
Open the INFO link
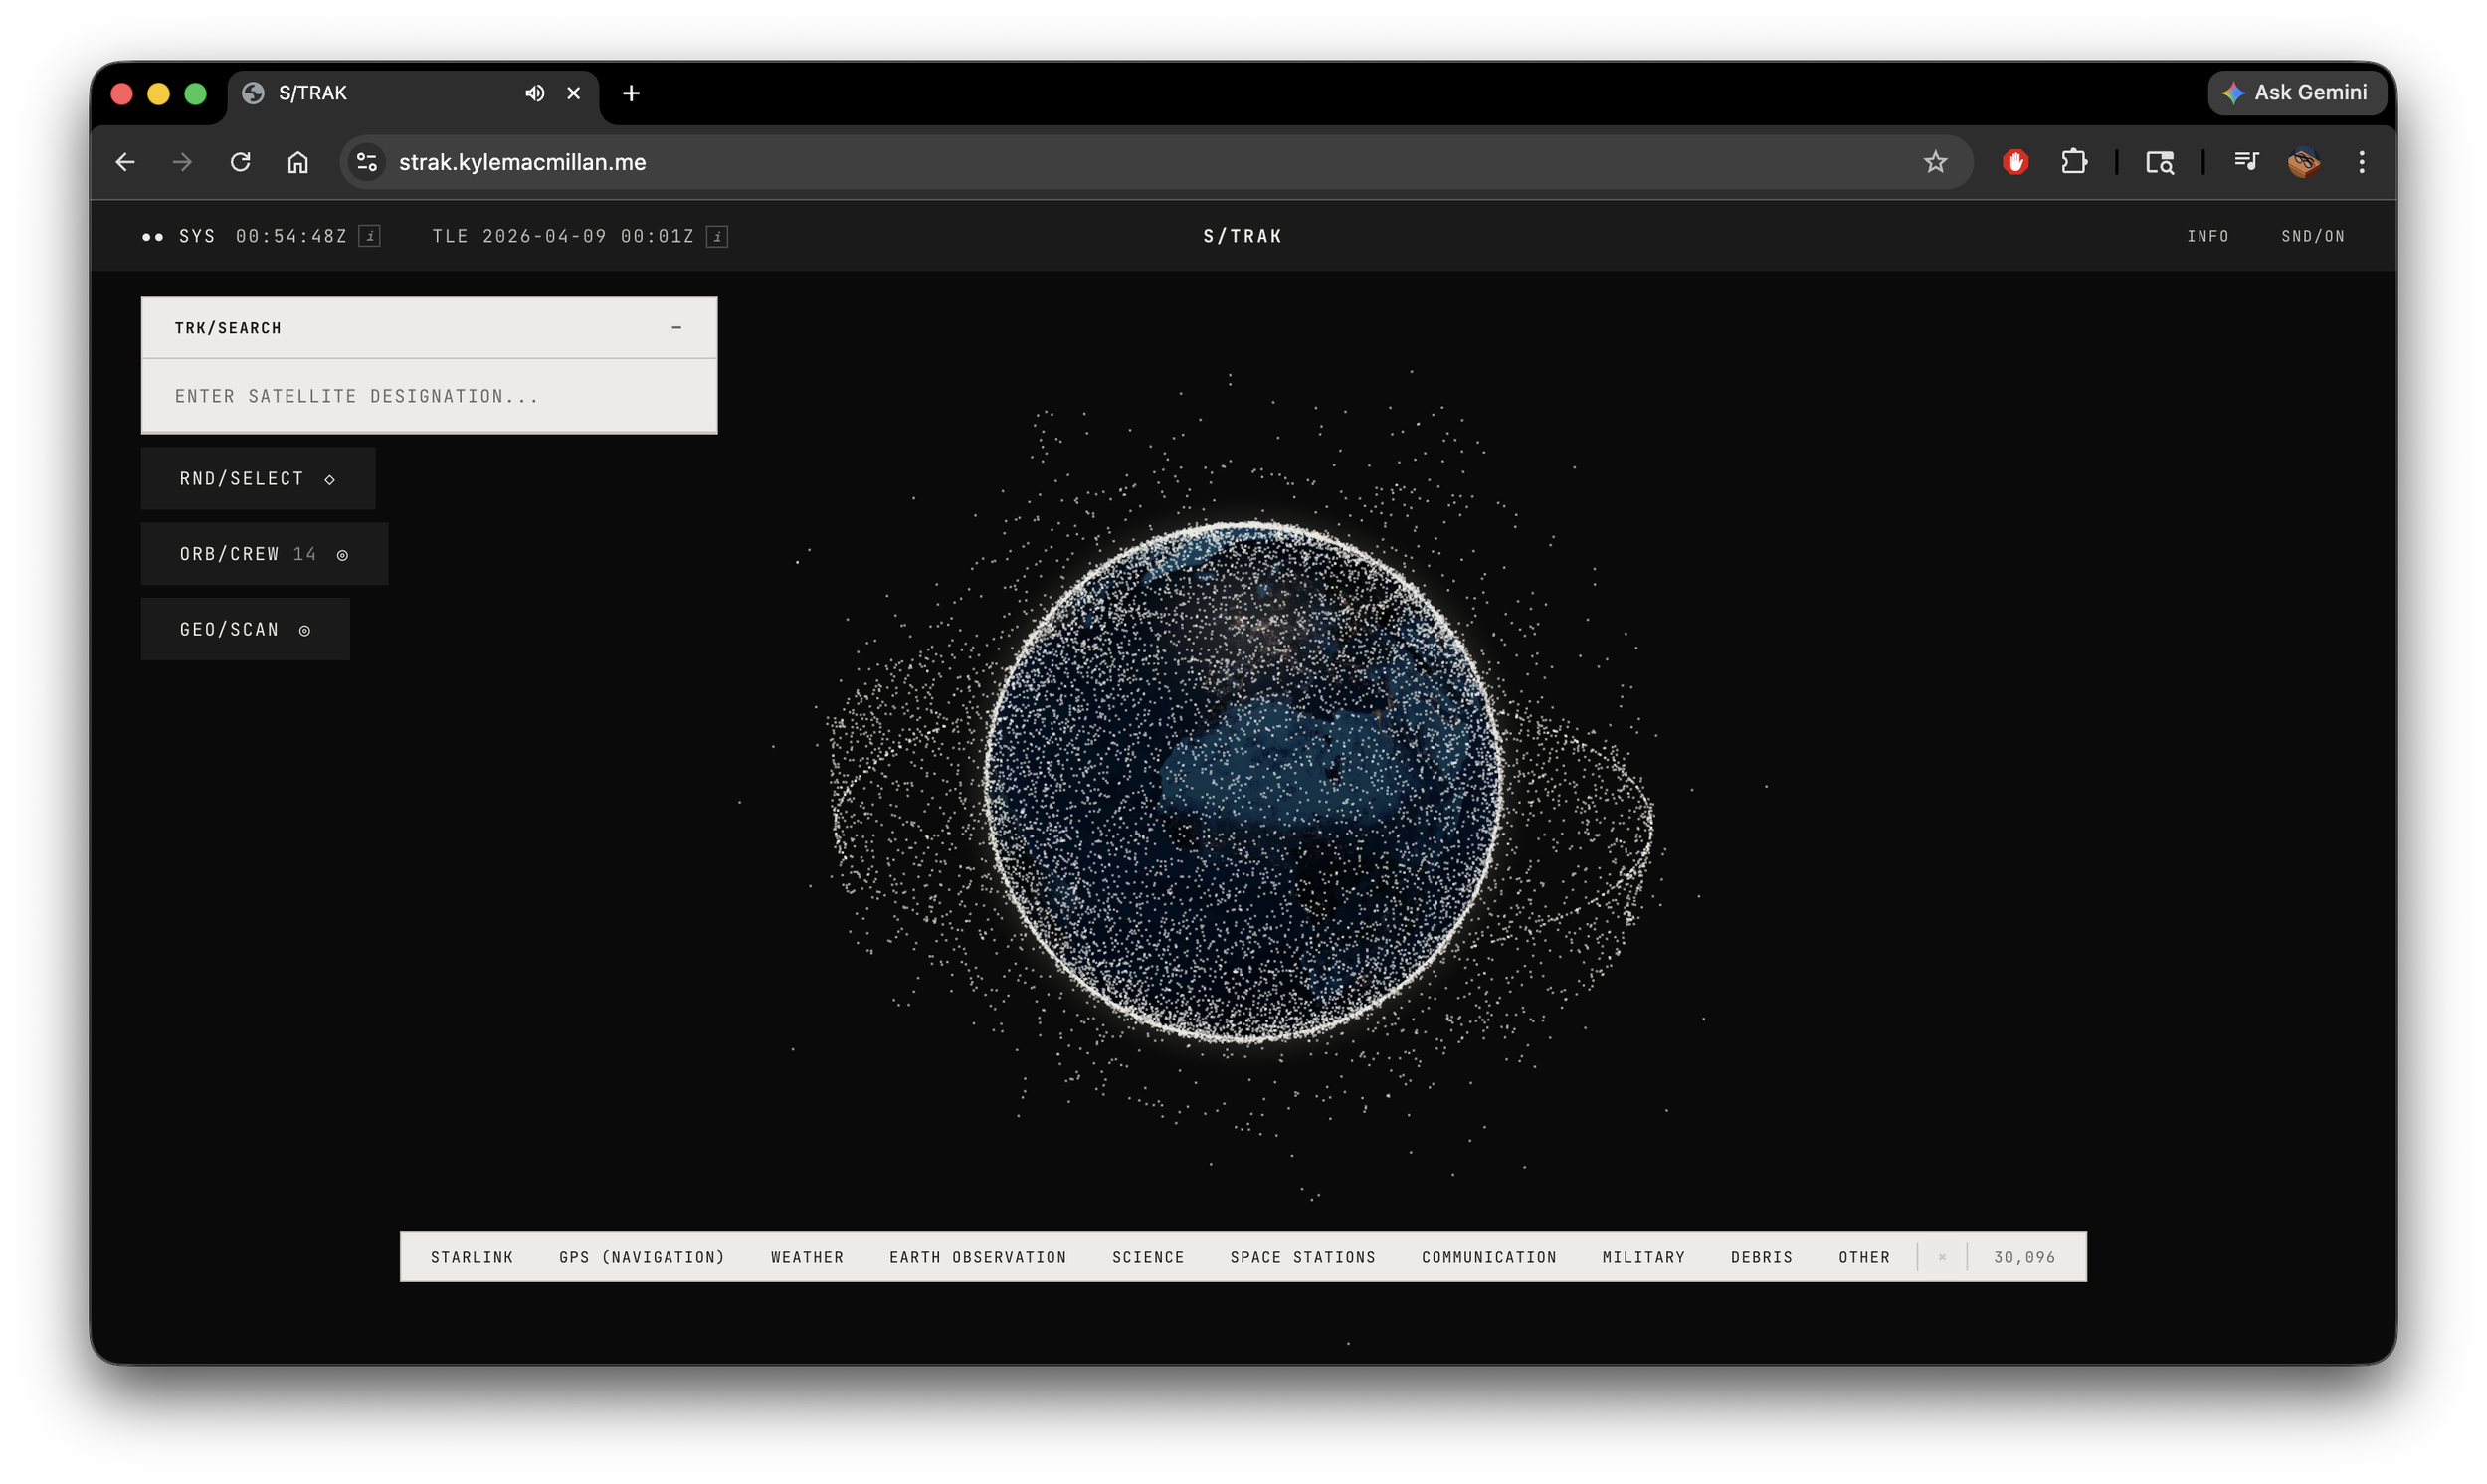(2207, 236)
